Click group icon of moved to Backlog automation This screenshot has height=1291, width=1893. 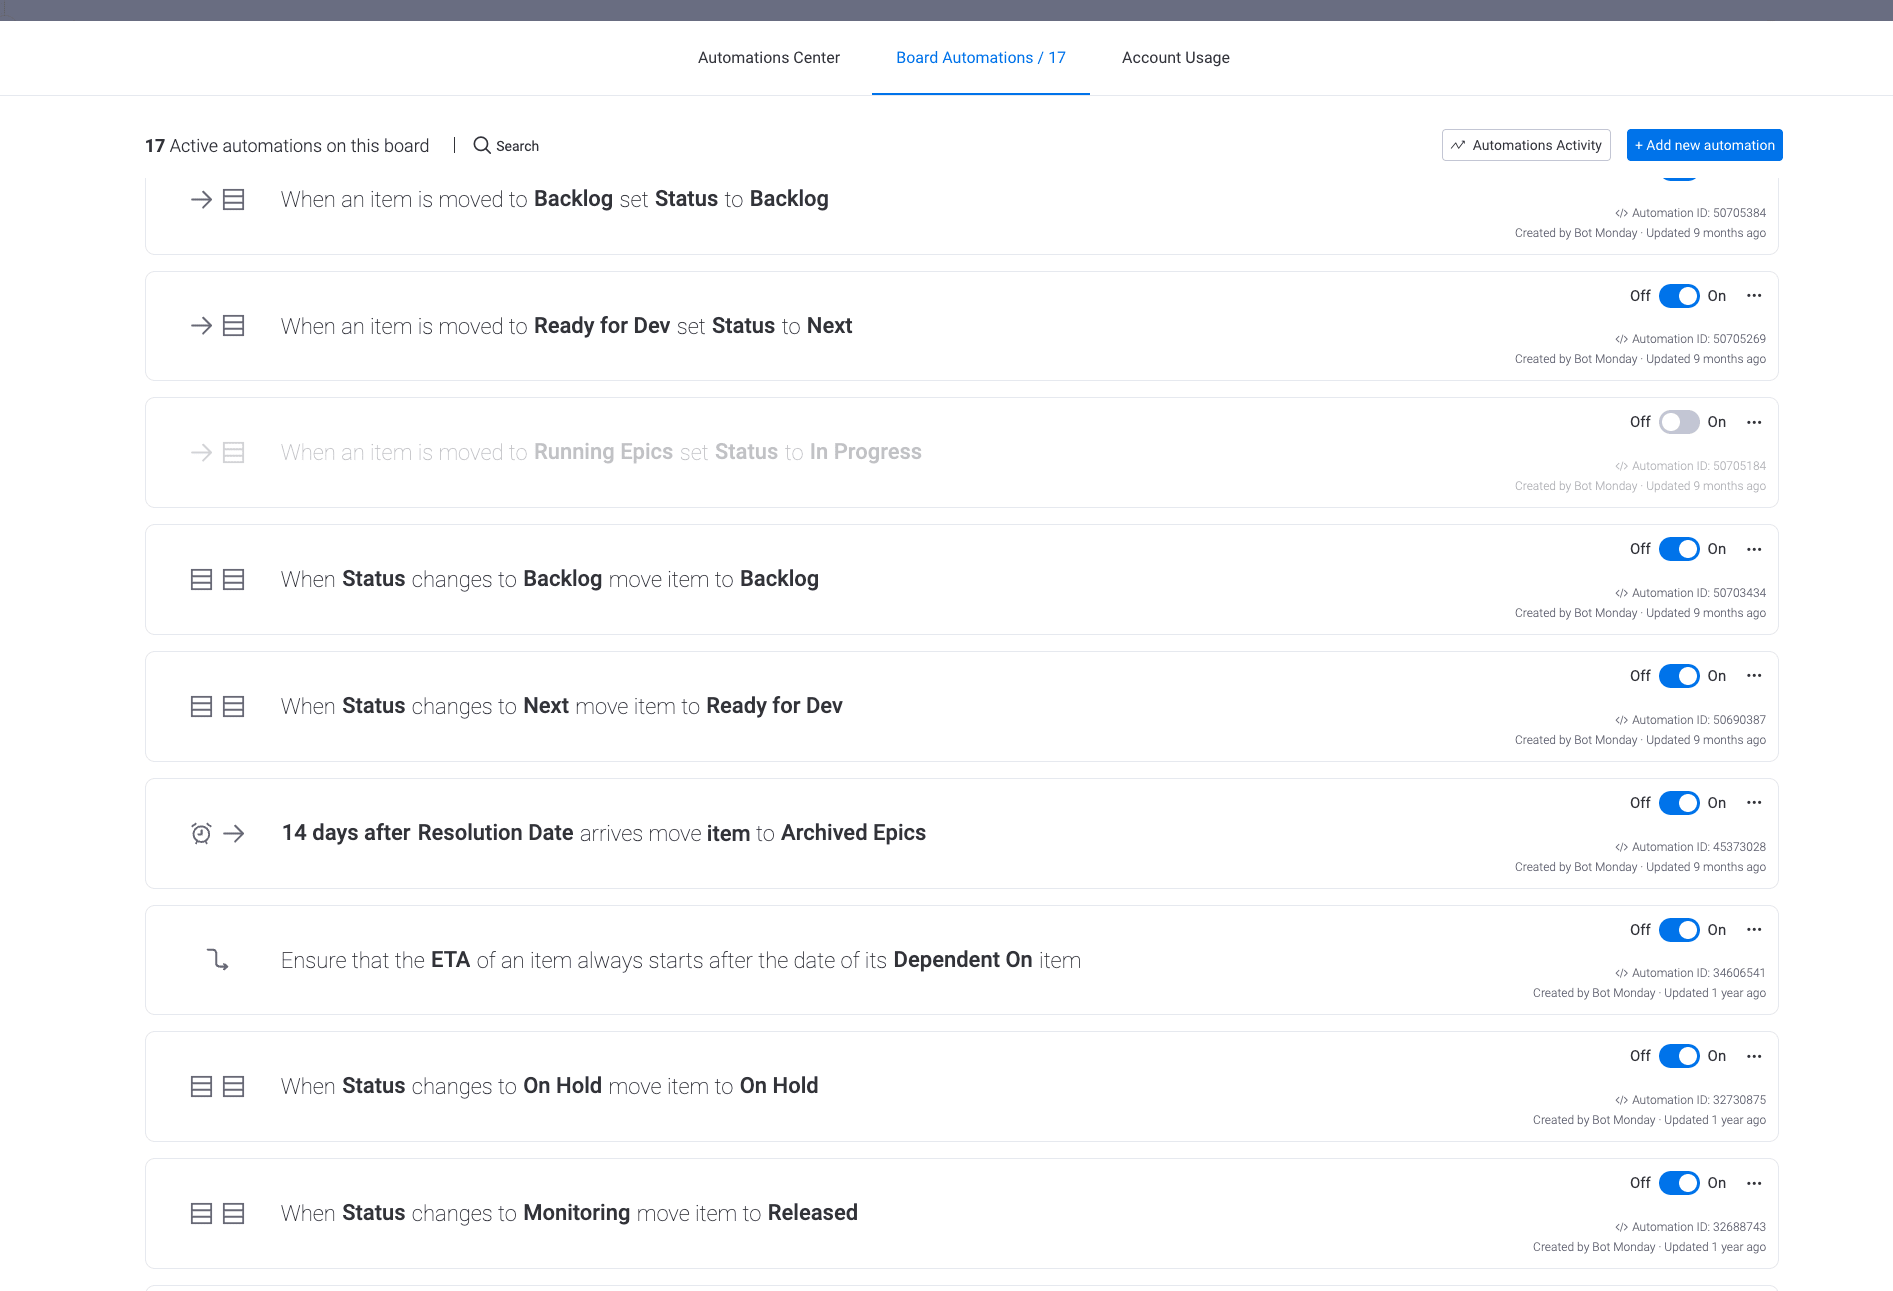[x=233, y=200]
